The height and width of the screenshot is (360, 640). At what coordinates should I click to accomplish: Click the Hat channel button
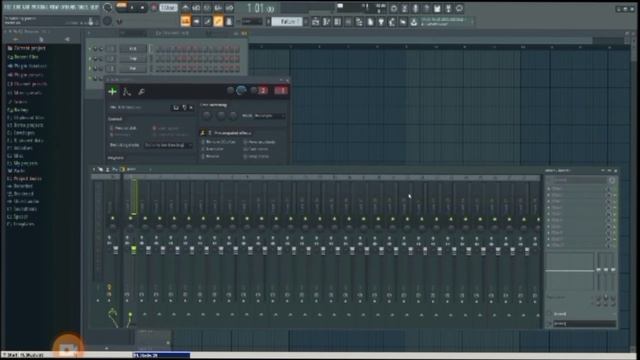(133, 68)
